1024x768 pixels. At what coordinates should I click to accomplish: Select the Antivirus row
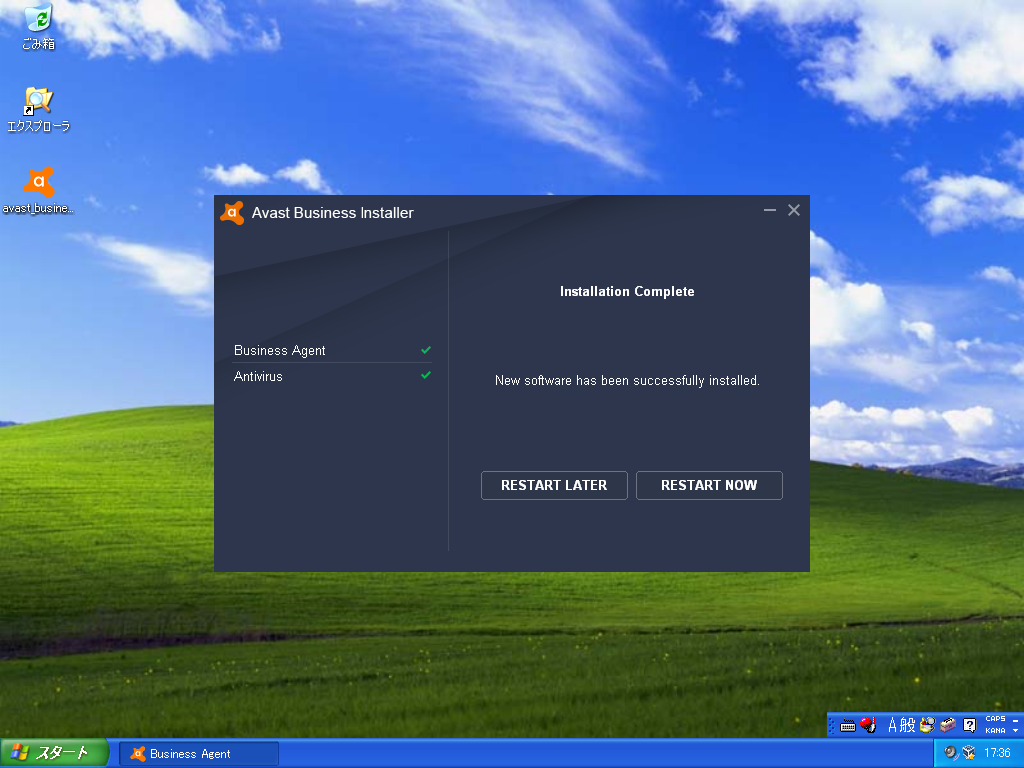332,376
